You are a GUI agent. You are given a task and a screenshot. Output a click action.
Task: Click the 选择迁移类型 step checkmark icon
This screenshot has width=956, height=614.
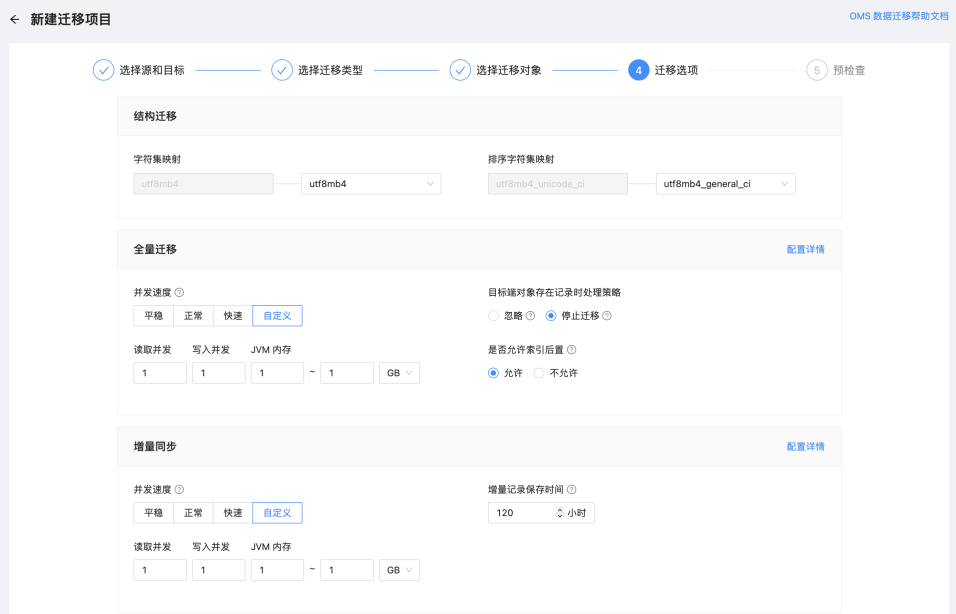point(282,70)
